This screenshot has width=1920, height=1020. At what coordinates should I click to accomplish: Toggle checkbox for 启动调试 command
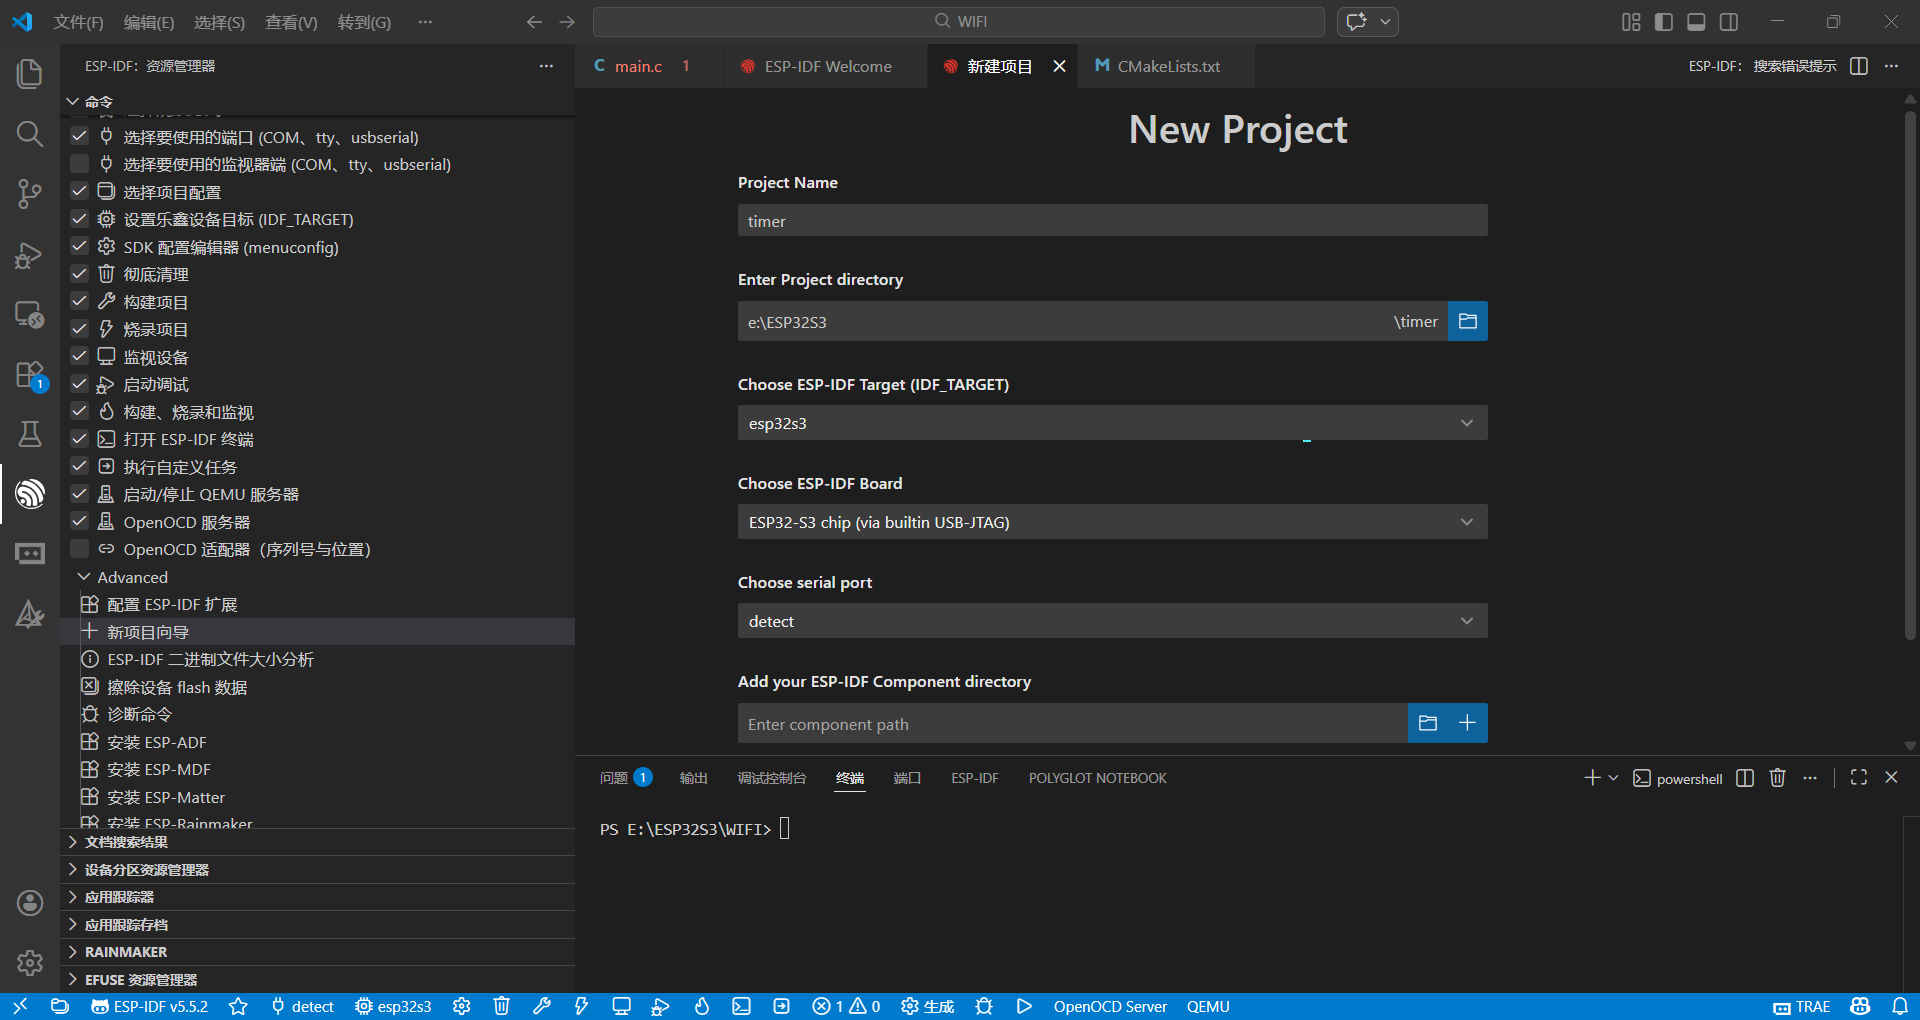point(79,383)
